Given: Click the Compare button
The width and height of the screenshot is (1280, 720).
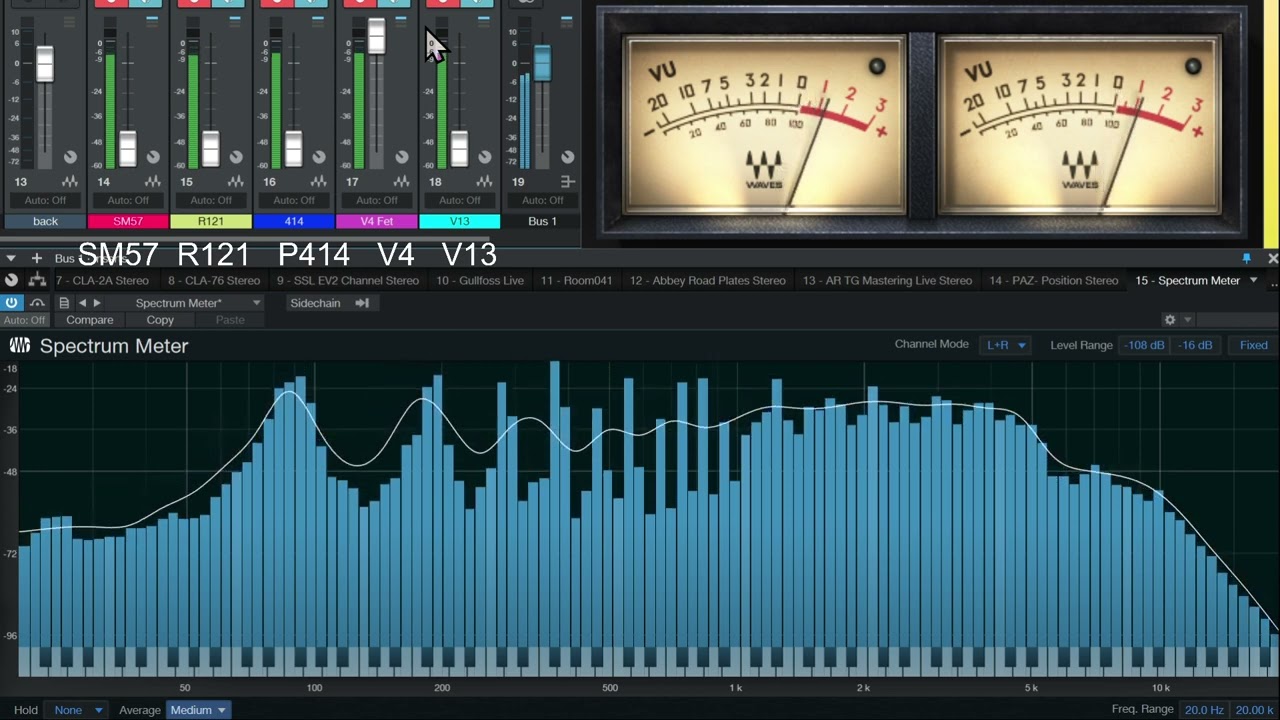Looking at the screenshot, I should click(89, 320).
